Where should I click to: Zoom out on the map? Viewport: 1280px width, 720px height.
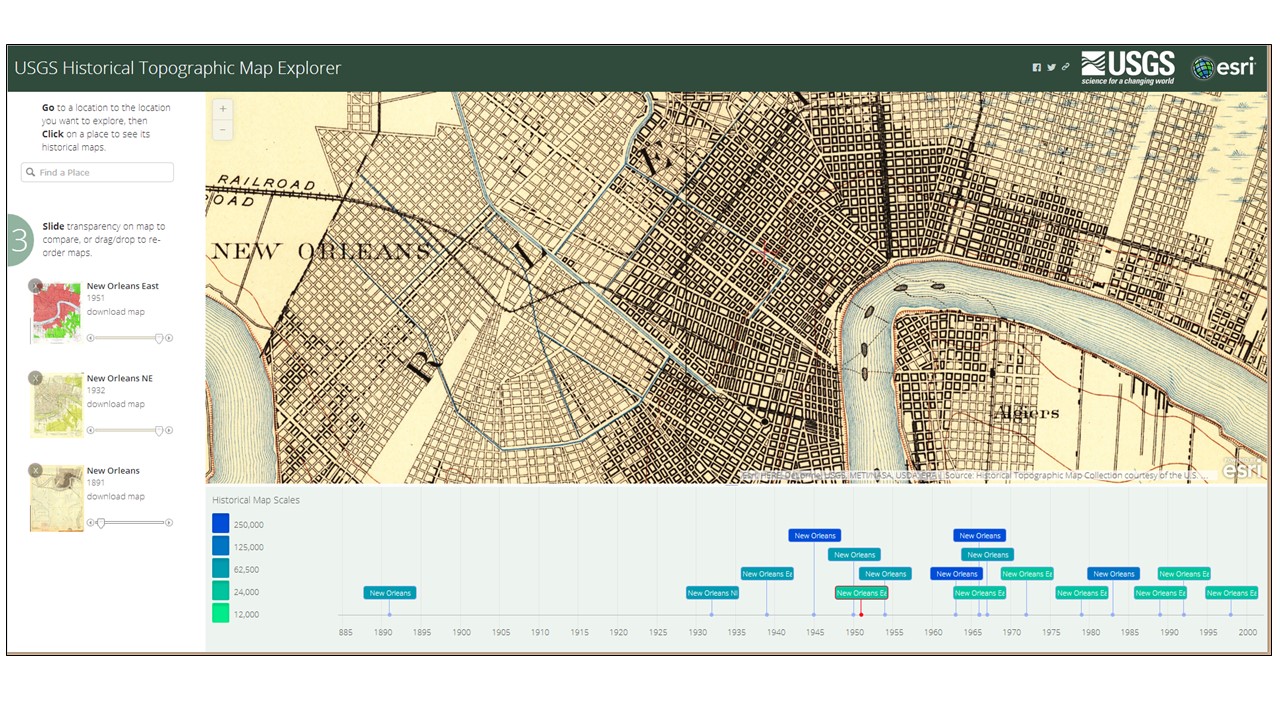click(223, 130)
